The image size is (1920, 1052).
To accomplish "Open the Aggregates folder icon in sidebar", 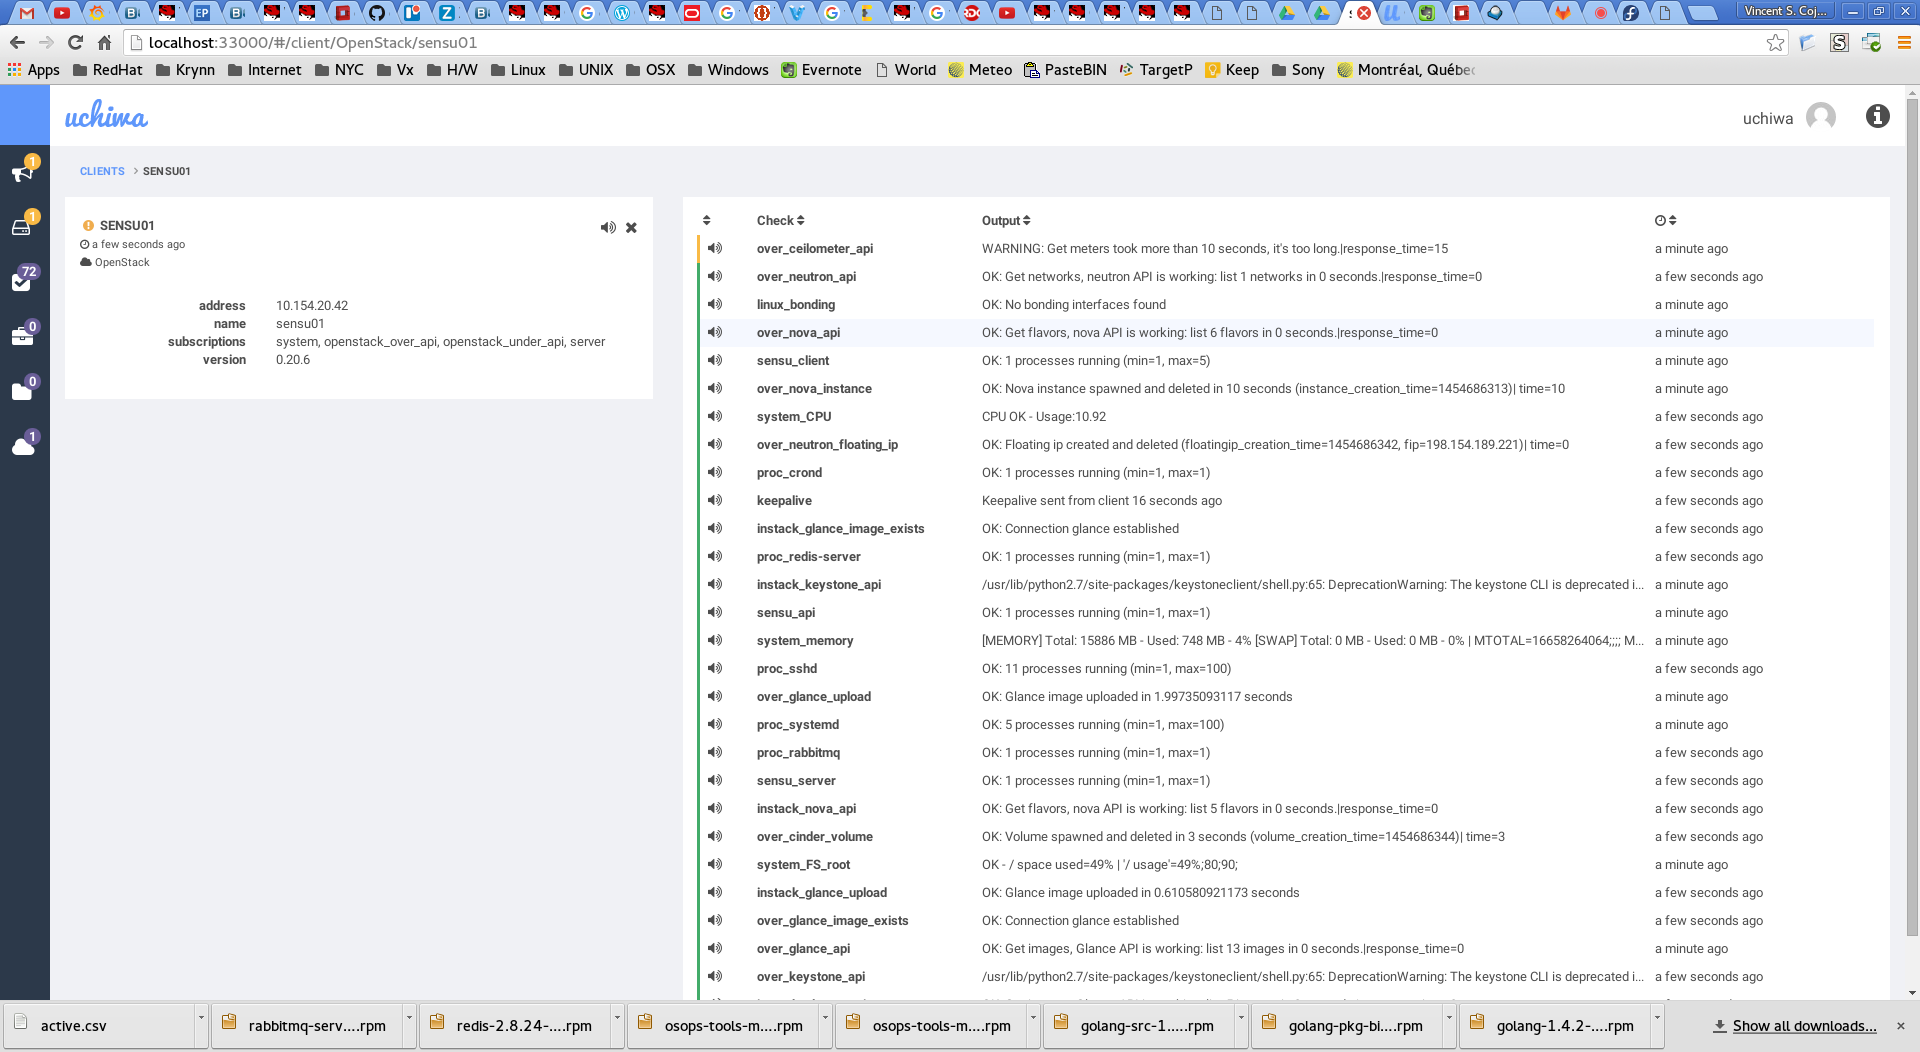I will point(22,392).
